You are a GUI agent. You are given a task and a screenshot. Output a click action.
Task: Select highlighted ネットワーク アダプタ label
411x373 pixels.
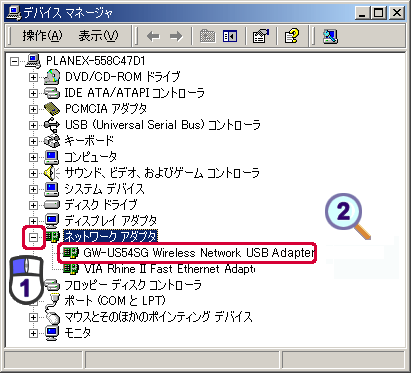(110, 237)
